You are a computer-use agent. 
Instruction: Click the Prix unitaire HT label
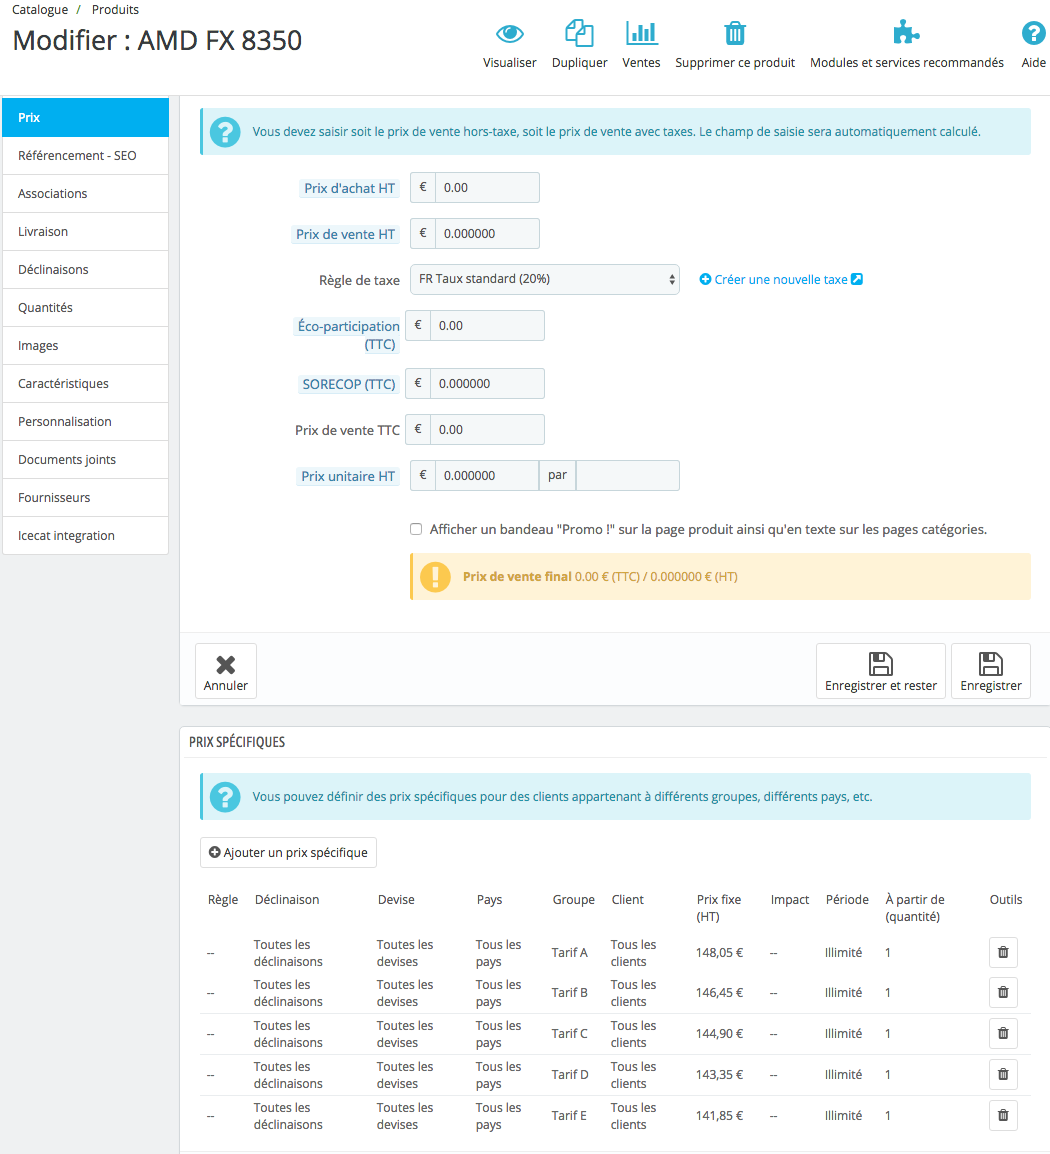coord(348,476)
